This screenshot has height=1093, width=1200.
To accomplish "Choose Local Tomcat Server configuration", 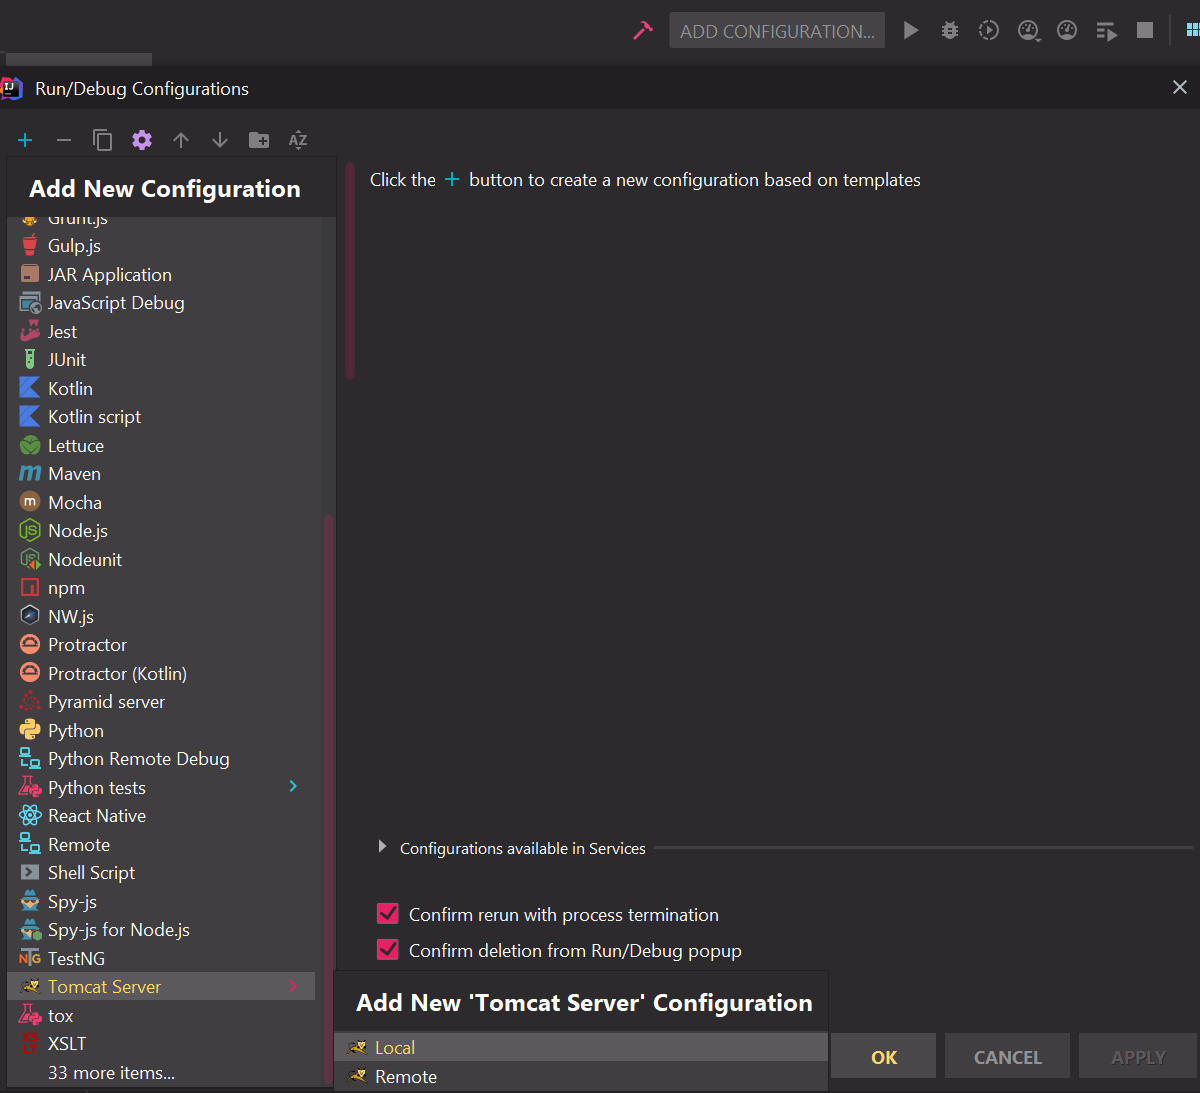I will click(x=581, y=1048).
